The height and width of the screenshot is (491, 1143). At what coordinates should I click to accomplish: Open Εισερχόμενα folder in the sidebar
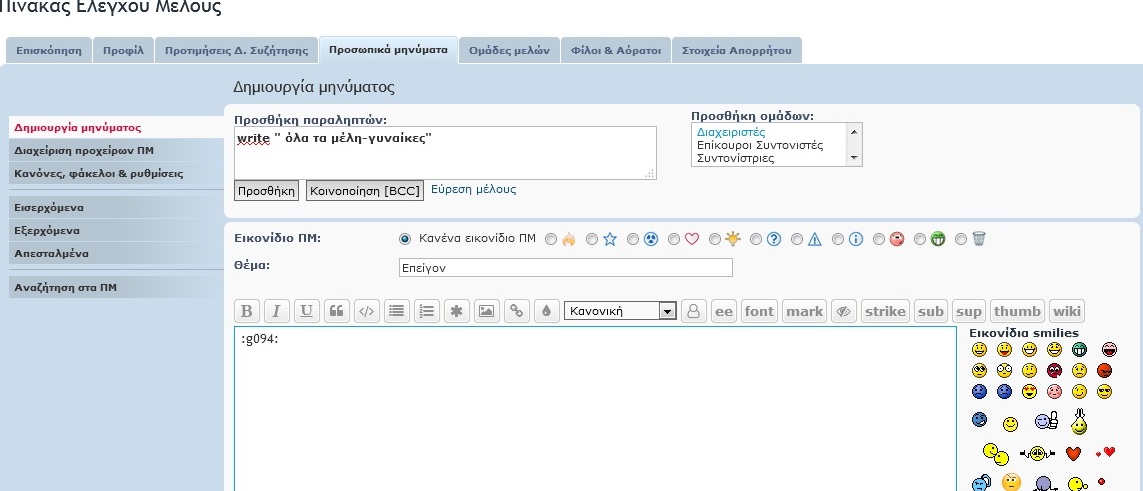49,208
